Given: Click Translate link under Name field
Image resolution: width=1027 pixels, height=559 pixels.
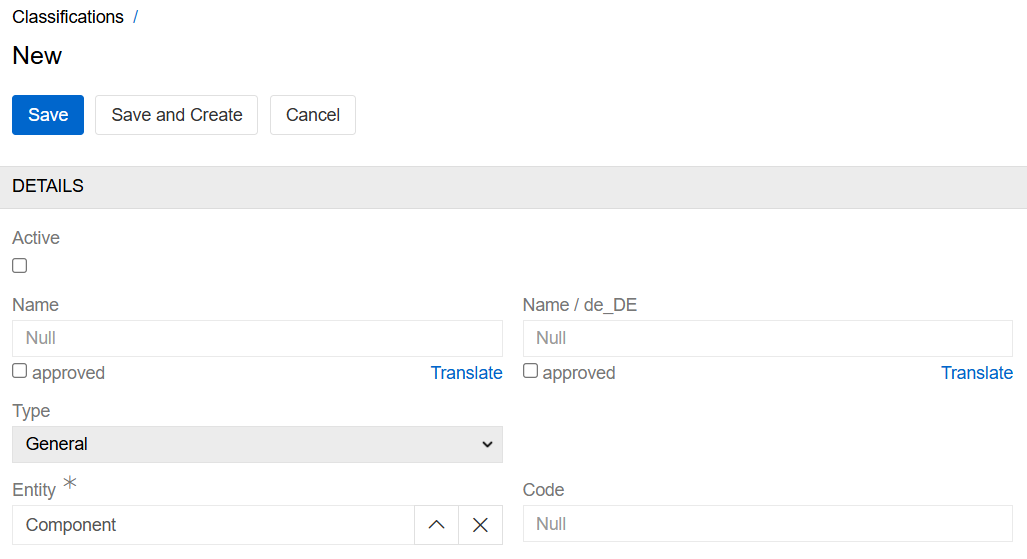Looking at the screenshot, I should [466, 373].
